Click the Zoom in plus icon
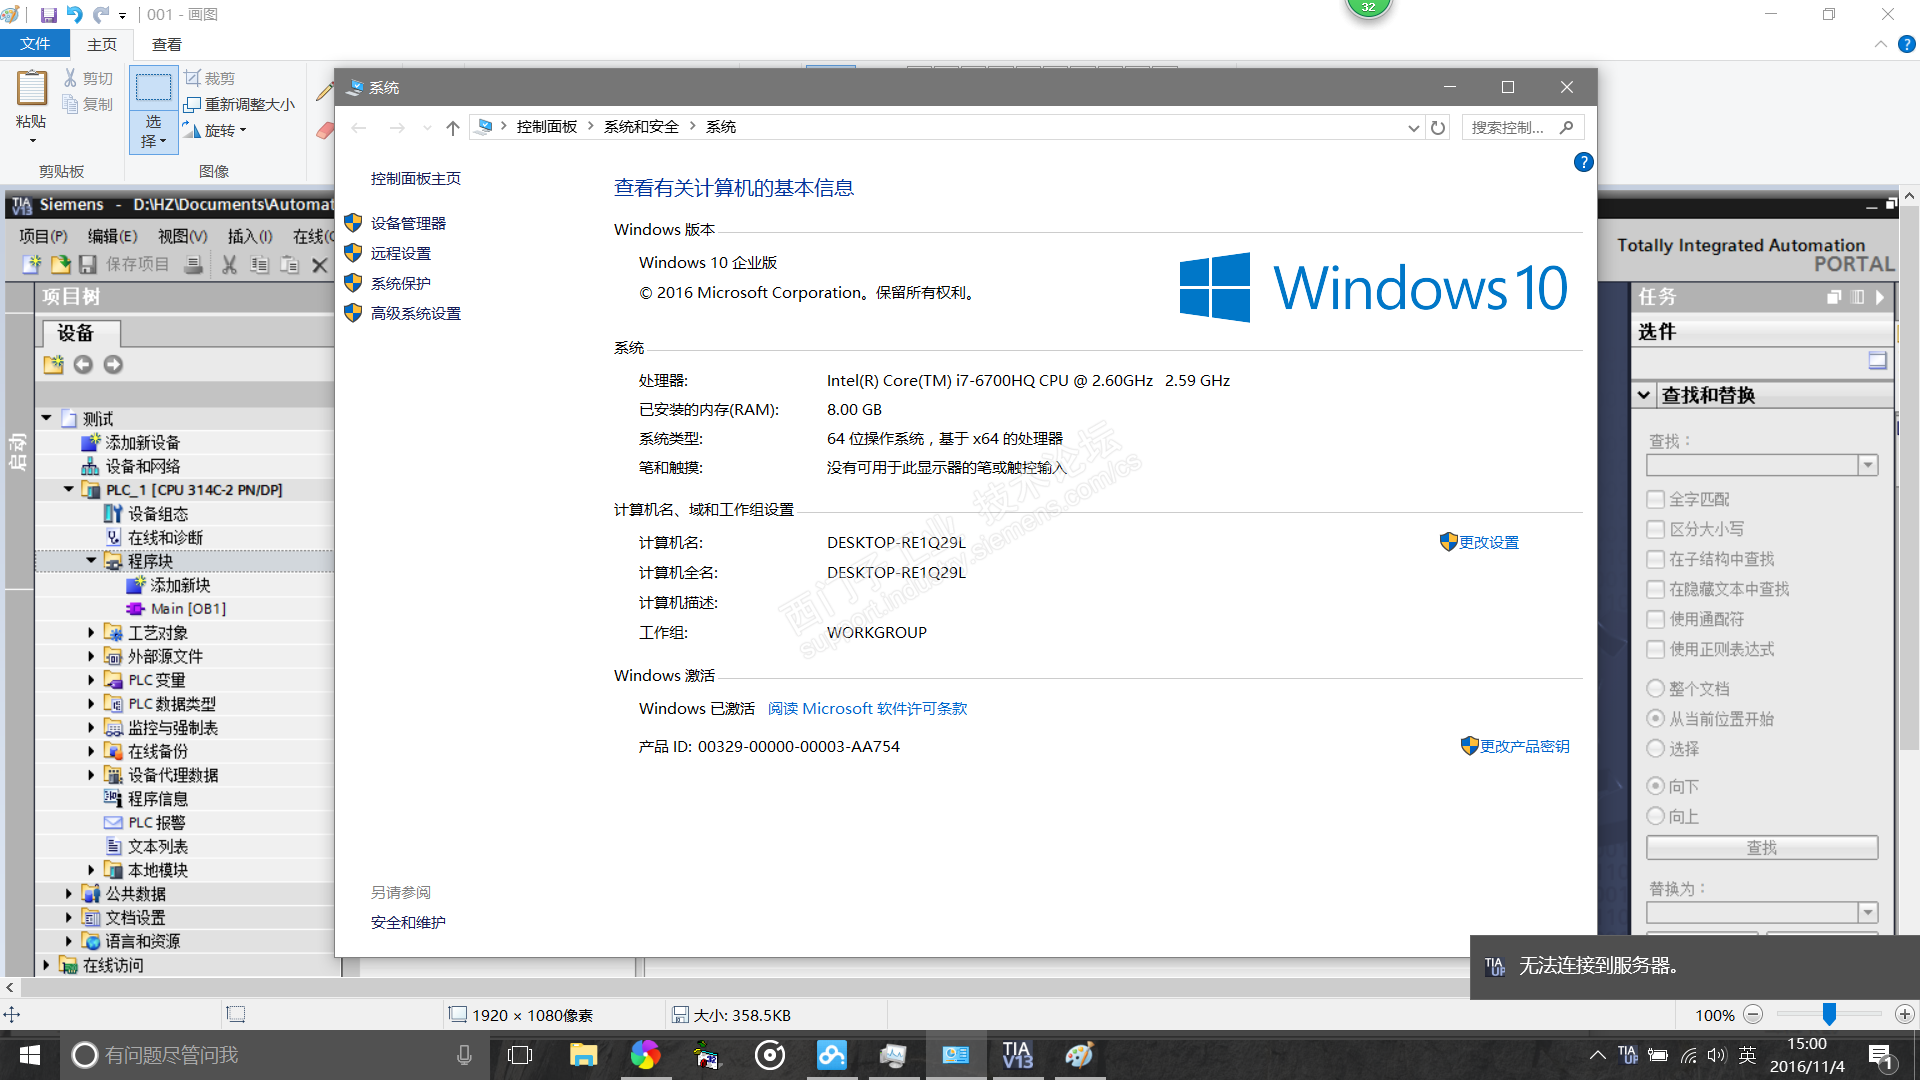Screen dimensions: 1920x1080 point(1904,1014)
